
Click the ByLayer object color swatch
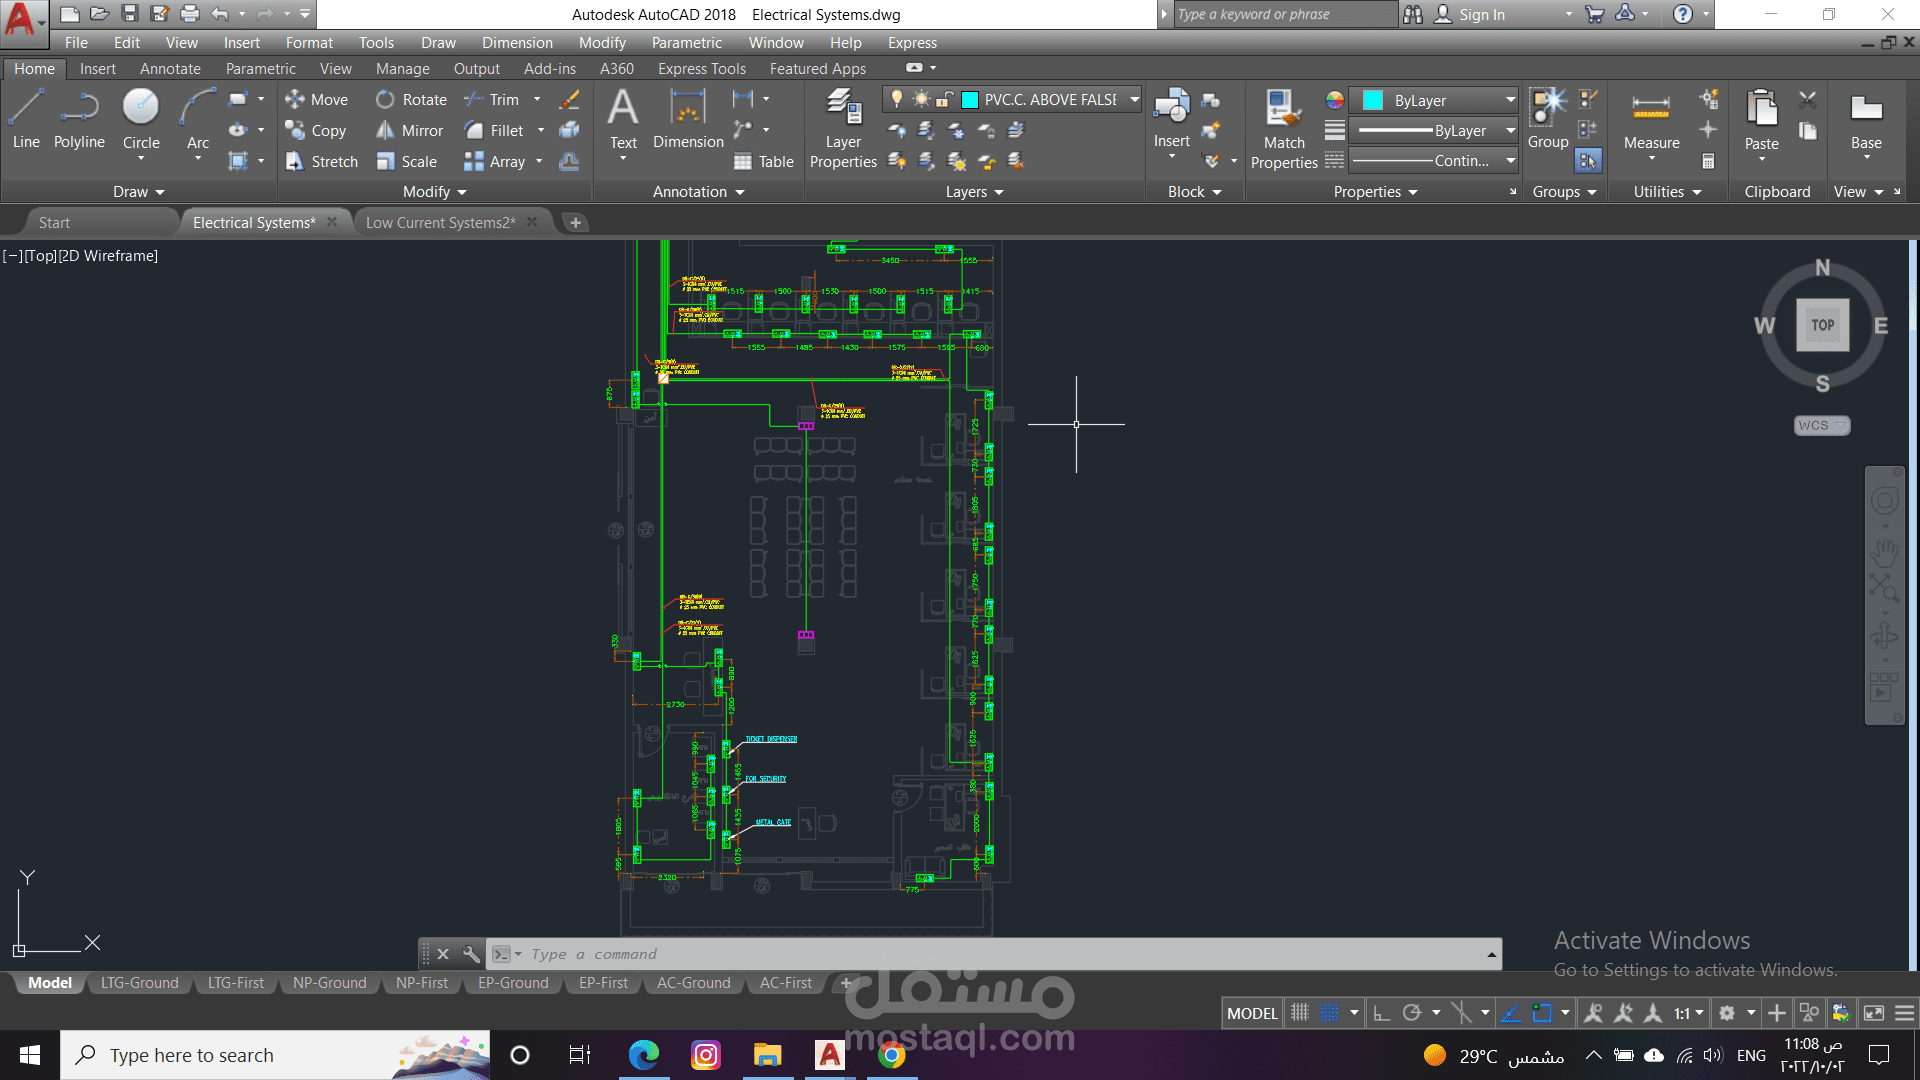coord(1373,100)
